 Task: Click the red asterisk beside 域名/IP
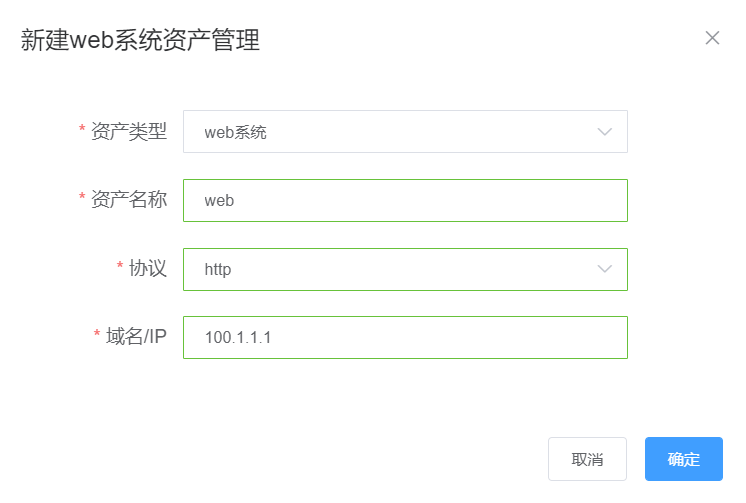point(97,337)
